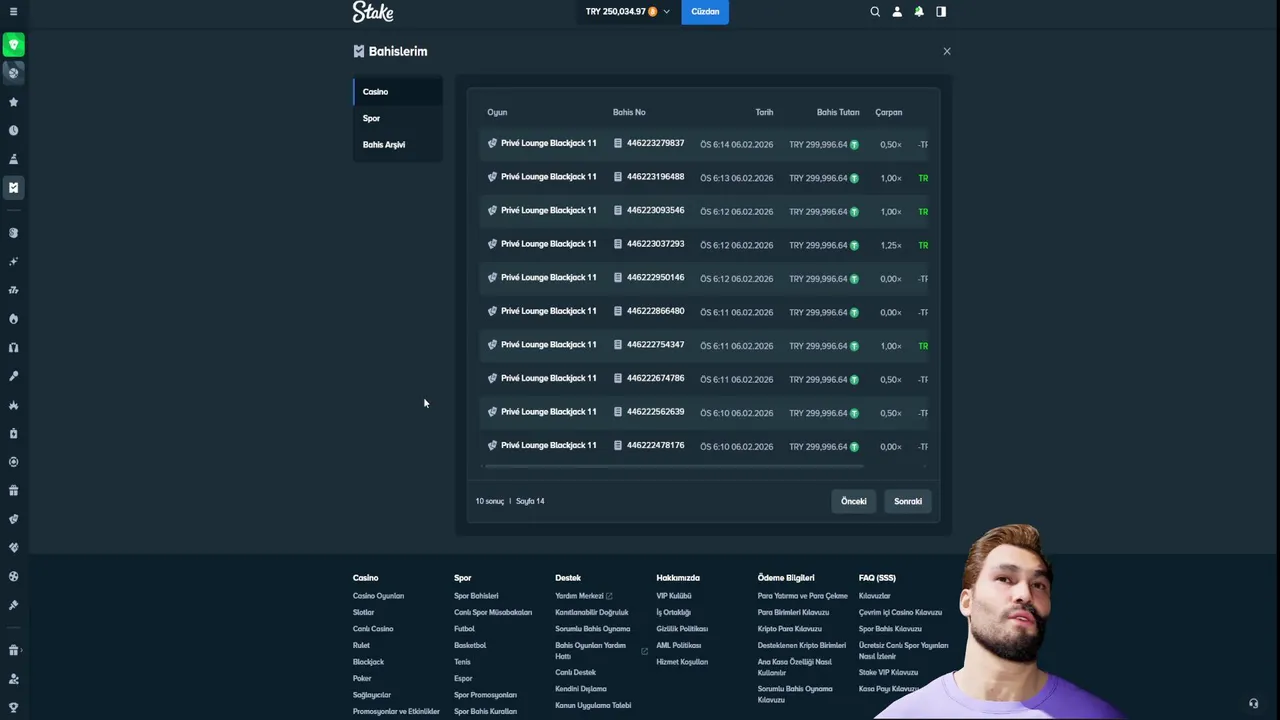This screenshot has height=720, width=1280.
Task: Open bet number 446222674786
Action: coord(655,379)
